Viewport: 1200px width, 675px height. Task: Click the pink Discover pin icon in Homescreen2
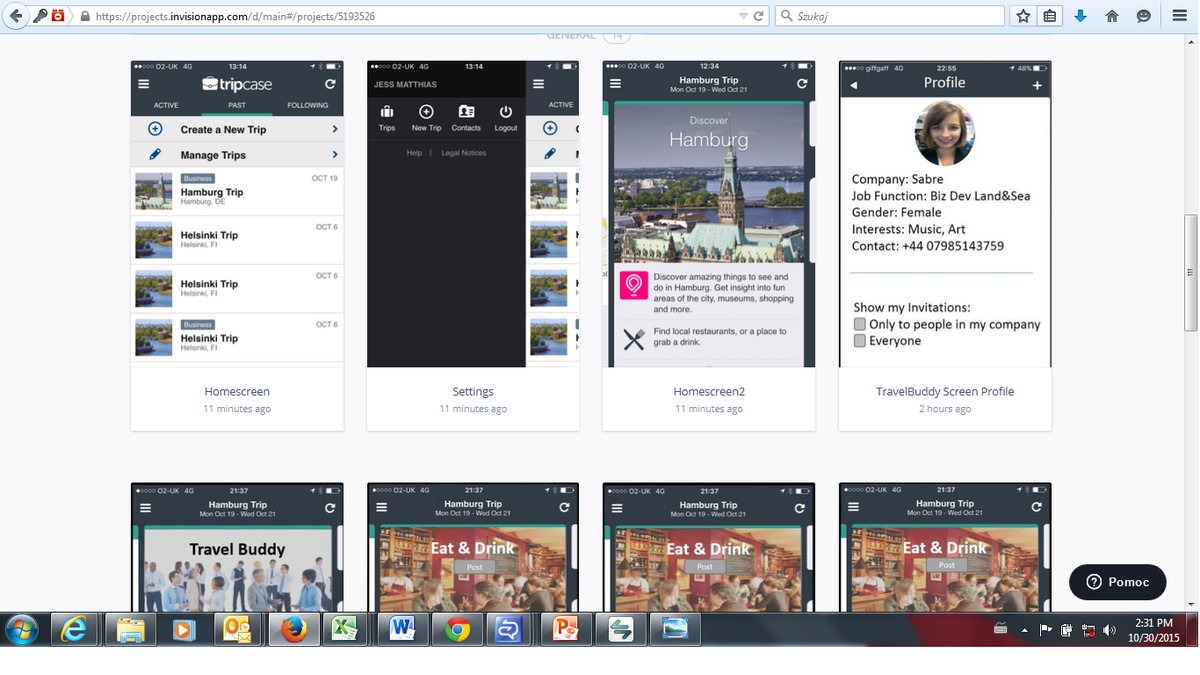coord(634,285)
